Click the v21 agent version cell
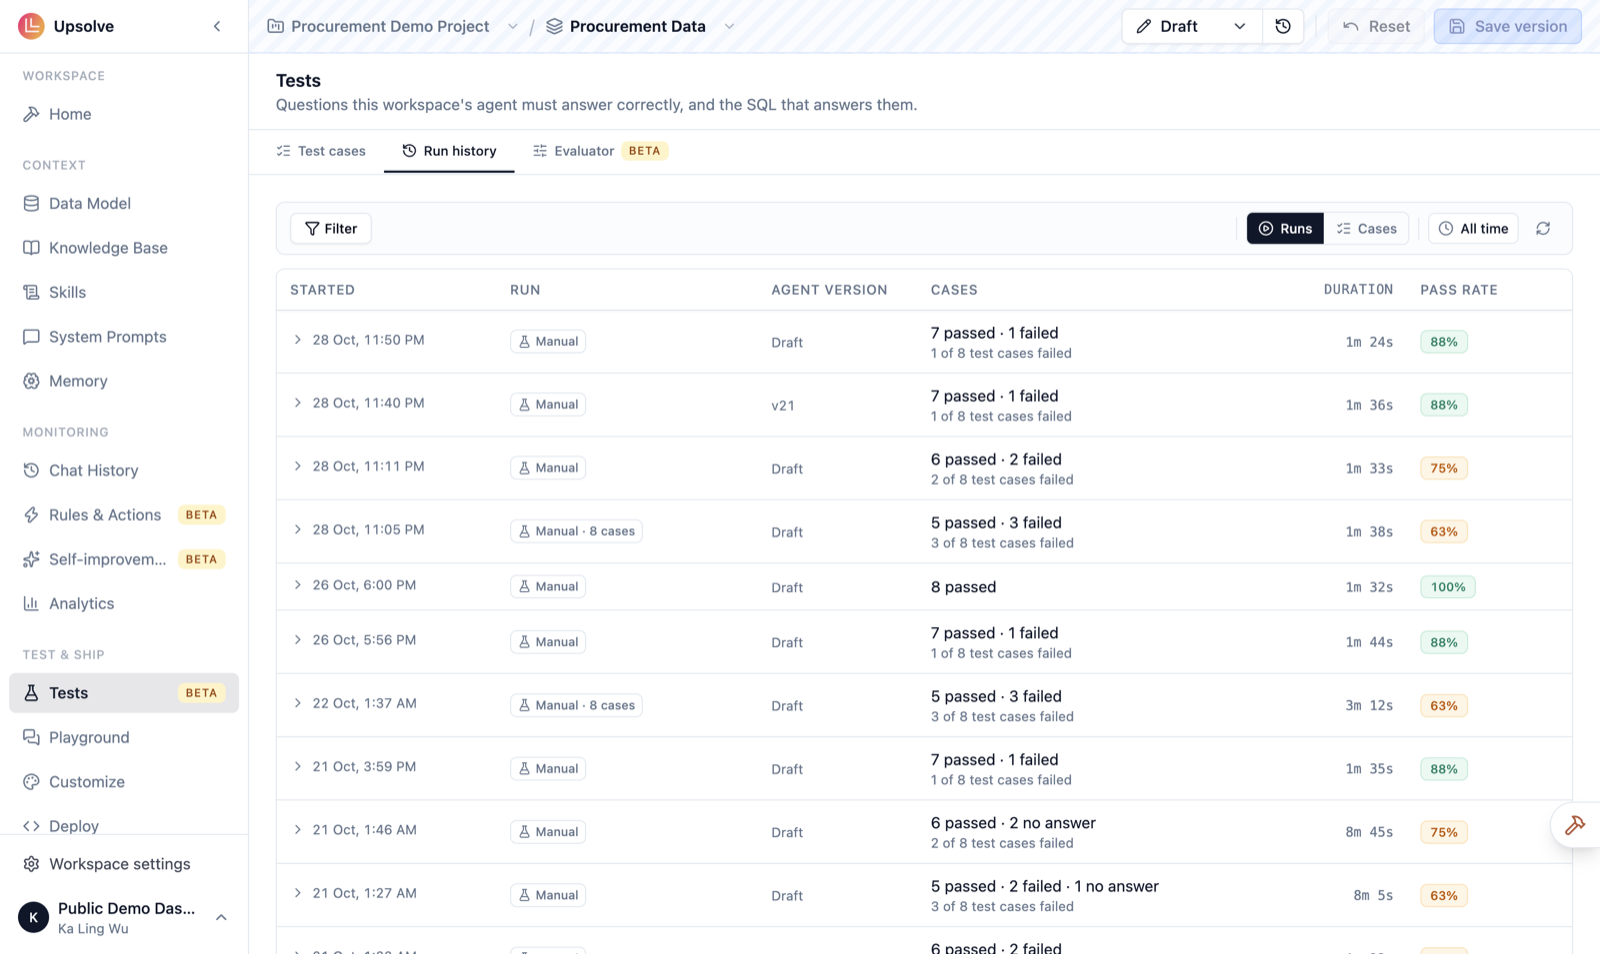1600x954 pixels. (x=783, y=405)
